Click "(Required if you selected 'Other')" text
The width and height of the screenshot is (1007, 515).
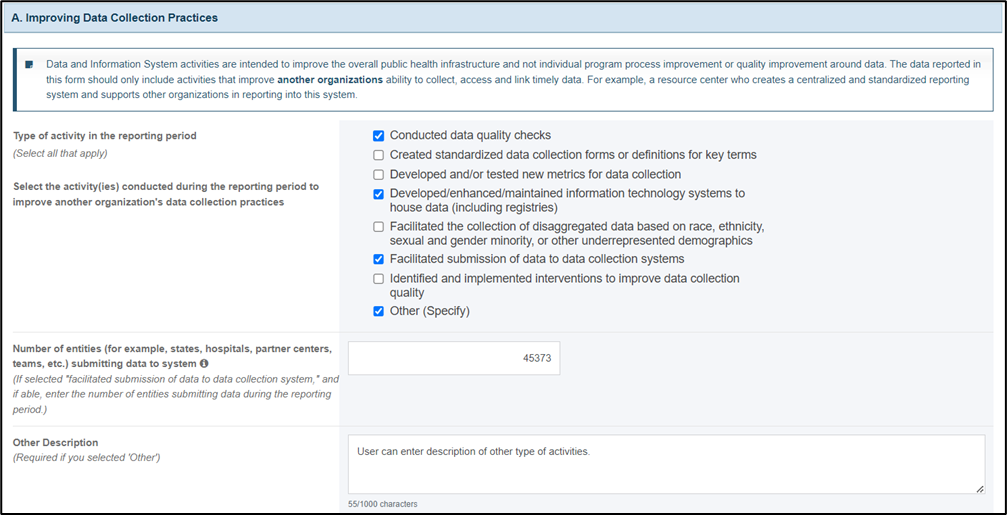click(x=86, y=458)
